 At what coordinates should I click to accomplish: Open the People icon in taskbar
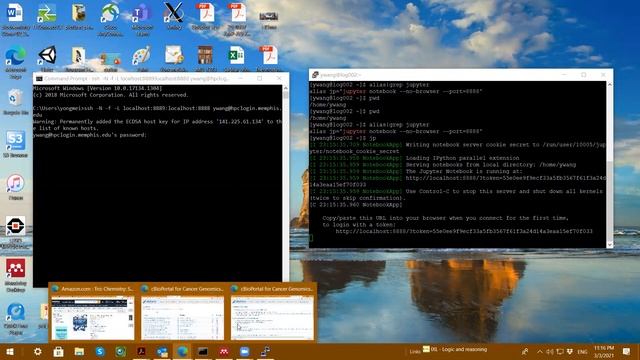coord(525,351)
